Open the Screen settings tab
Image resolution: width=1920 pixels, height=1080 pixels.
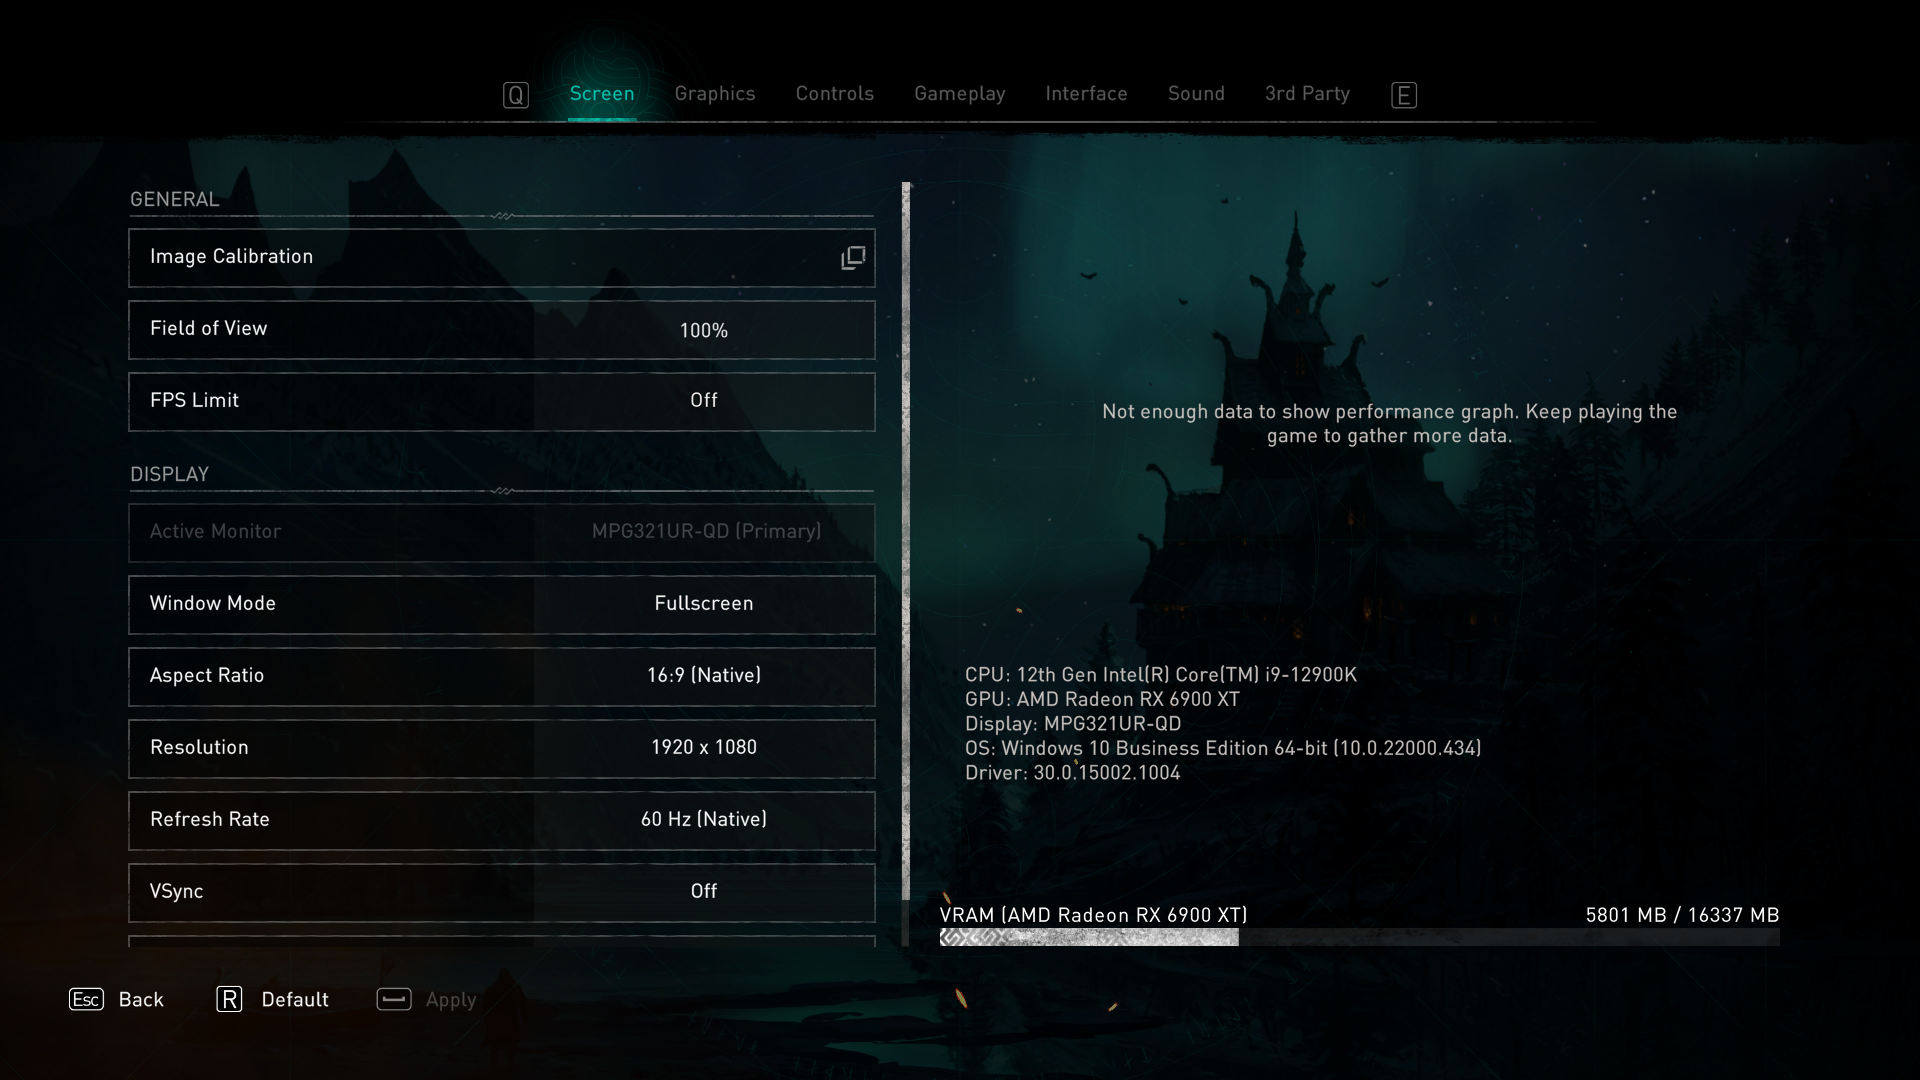pyautogui.click(x=601, y=94)
